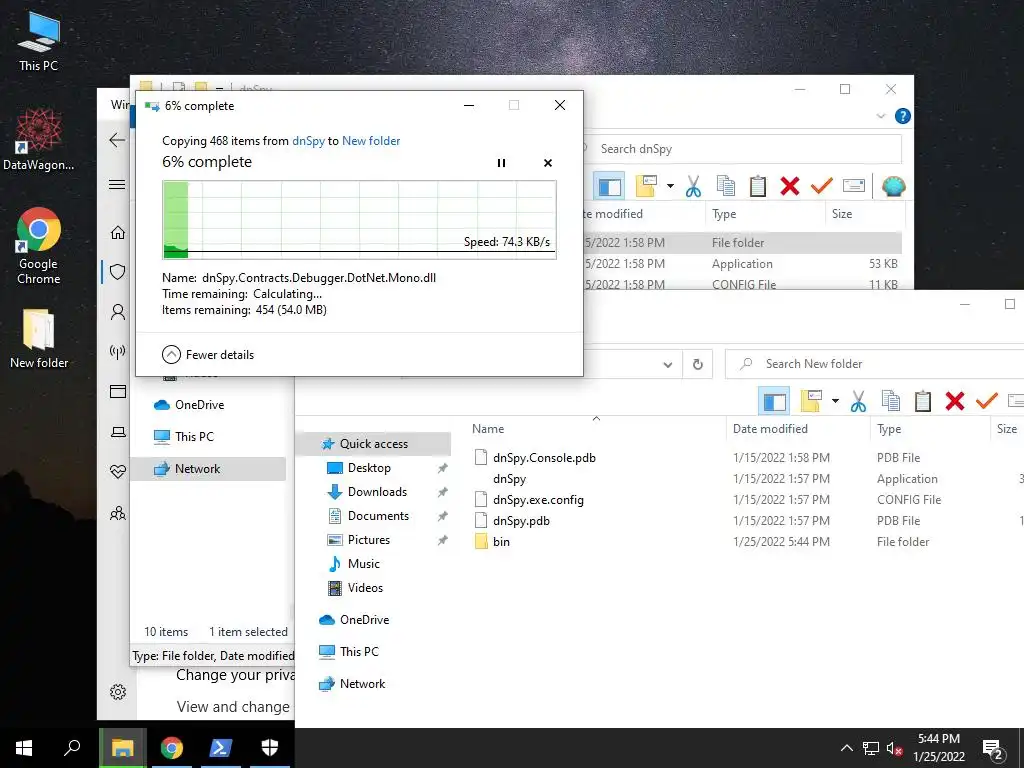Click Cut scissors in dnSpy window toolbar
This screenshot has height=768, width=1024.
693,186
